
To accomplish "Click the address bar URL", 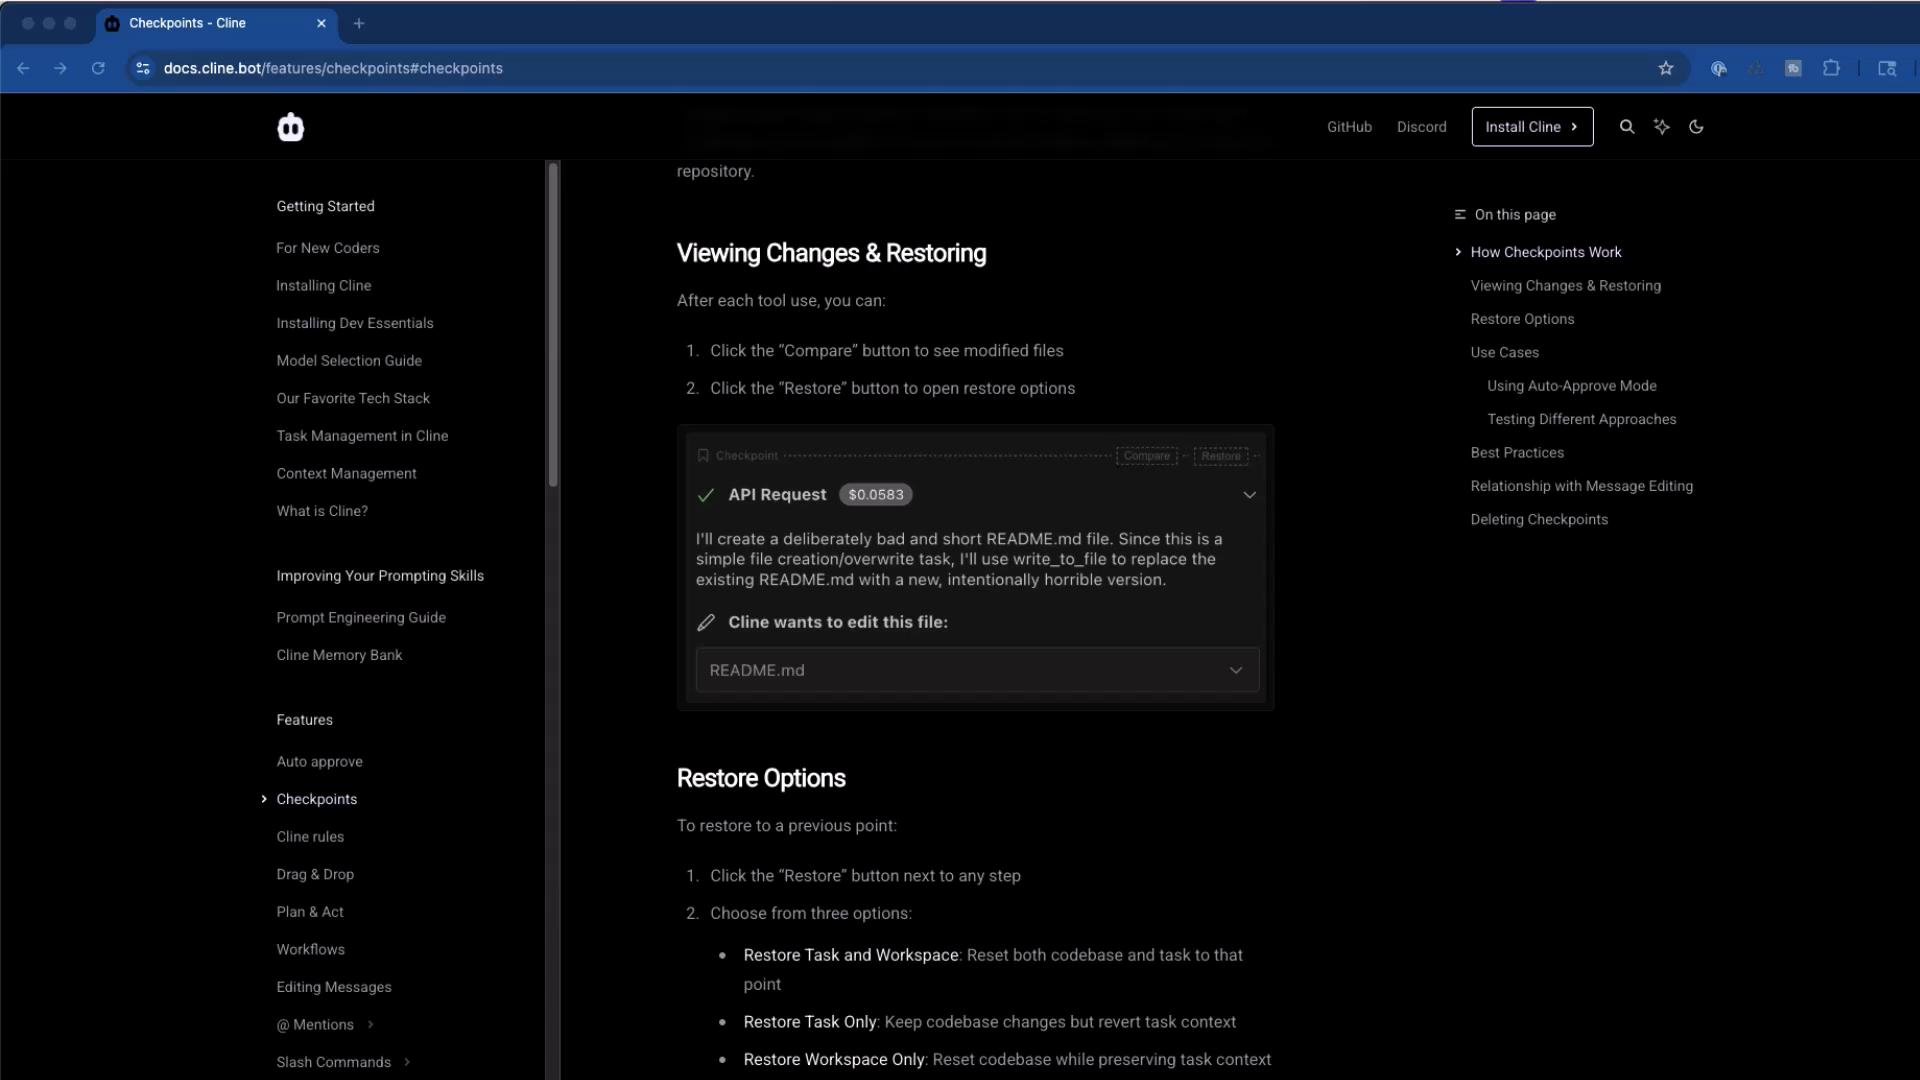I will click(333, 68).
